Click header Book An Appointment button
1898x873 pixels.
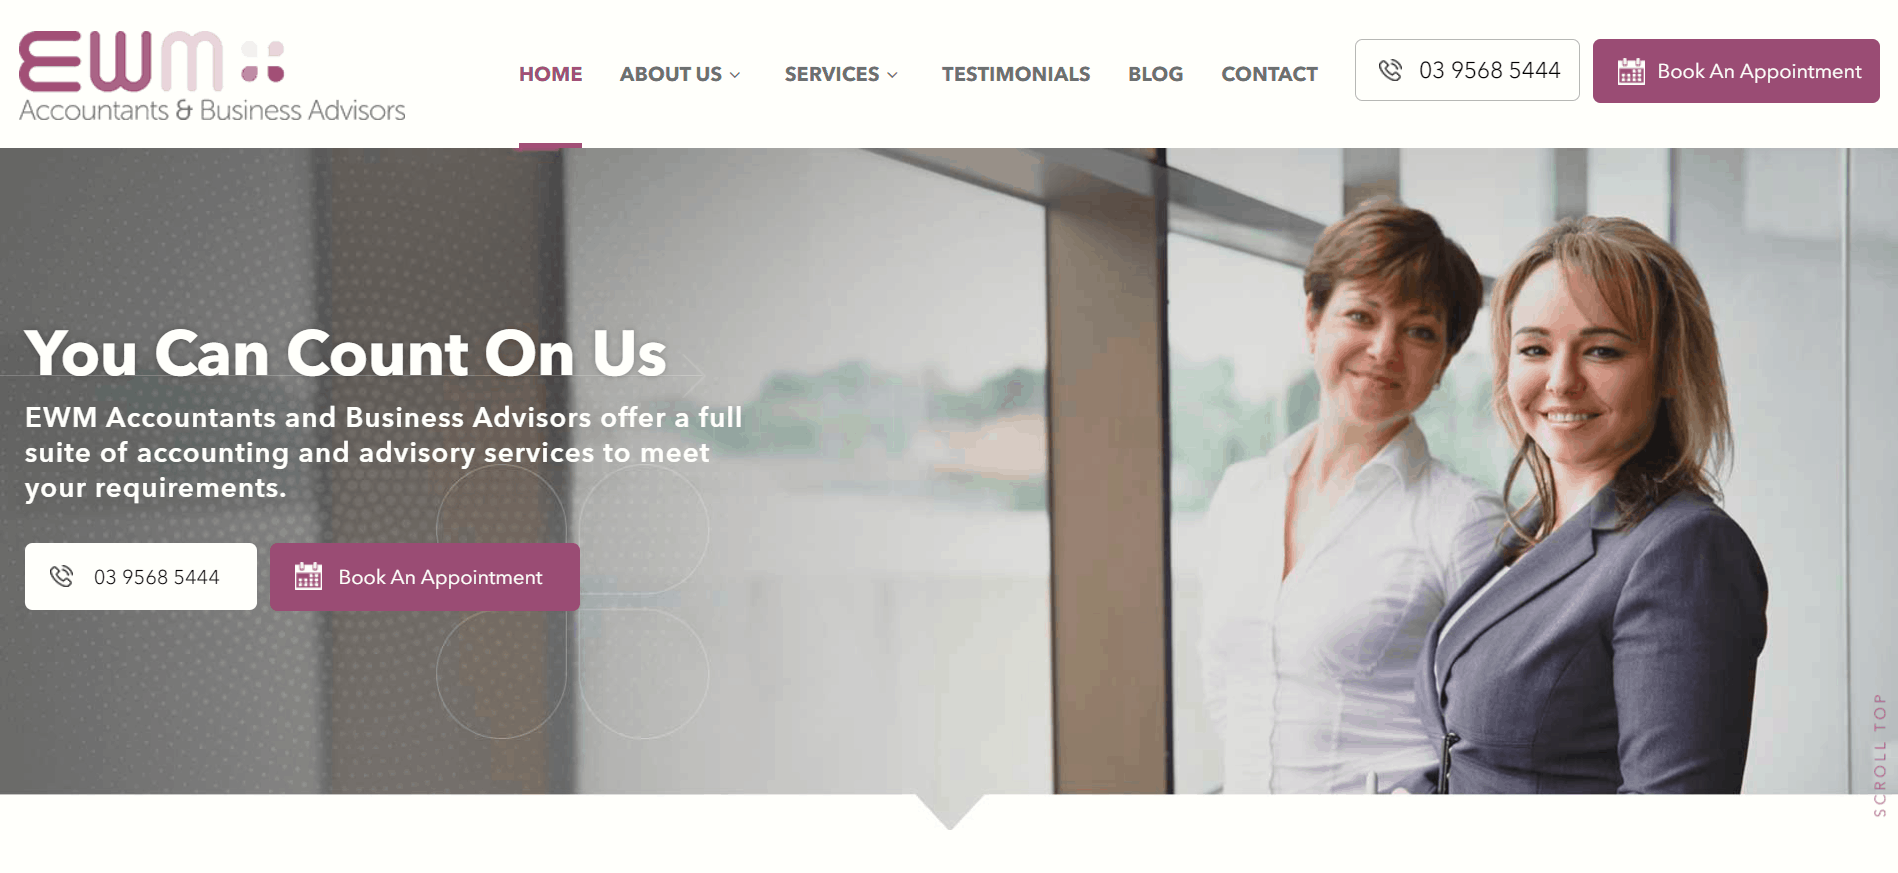point(1736,71)
